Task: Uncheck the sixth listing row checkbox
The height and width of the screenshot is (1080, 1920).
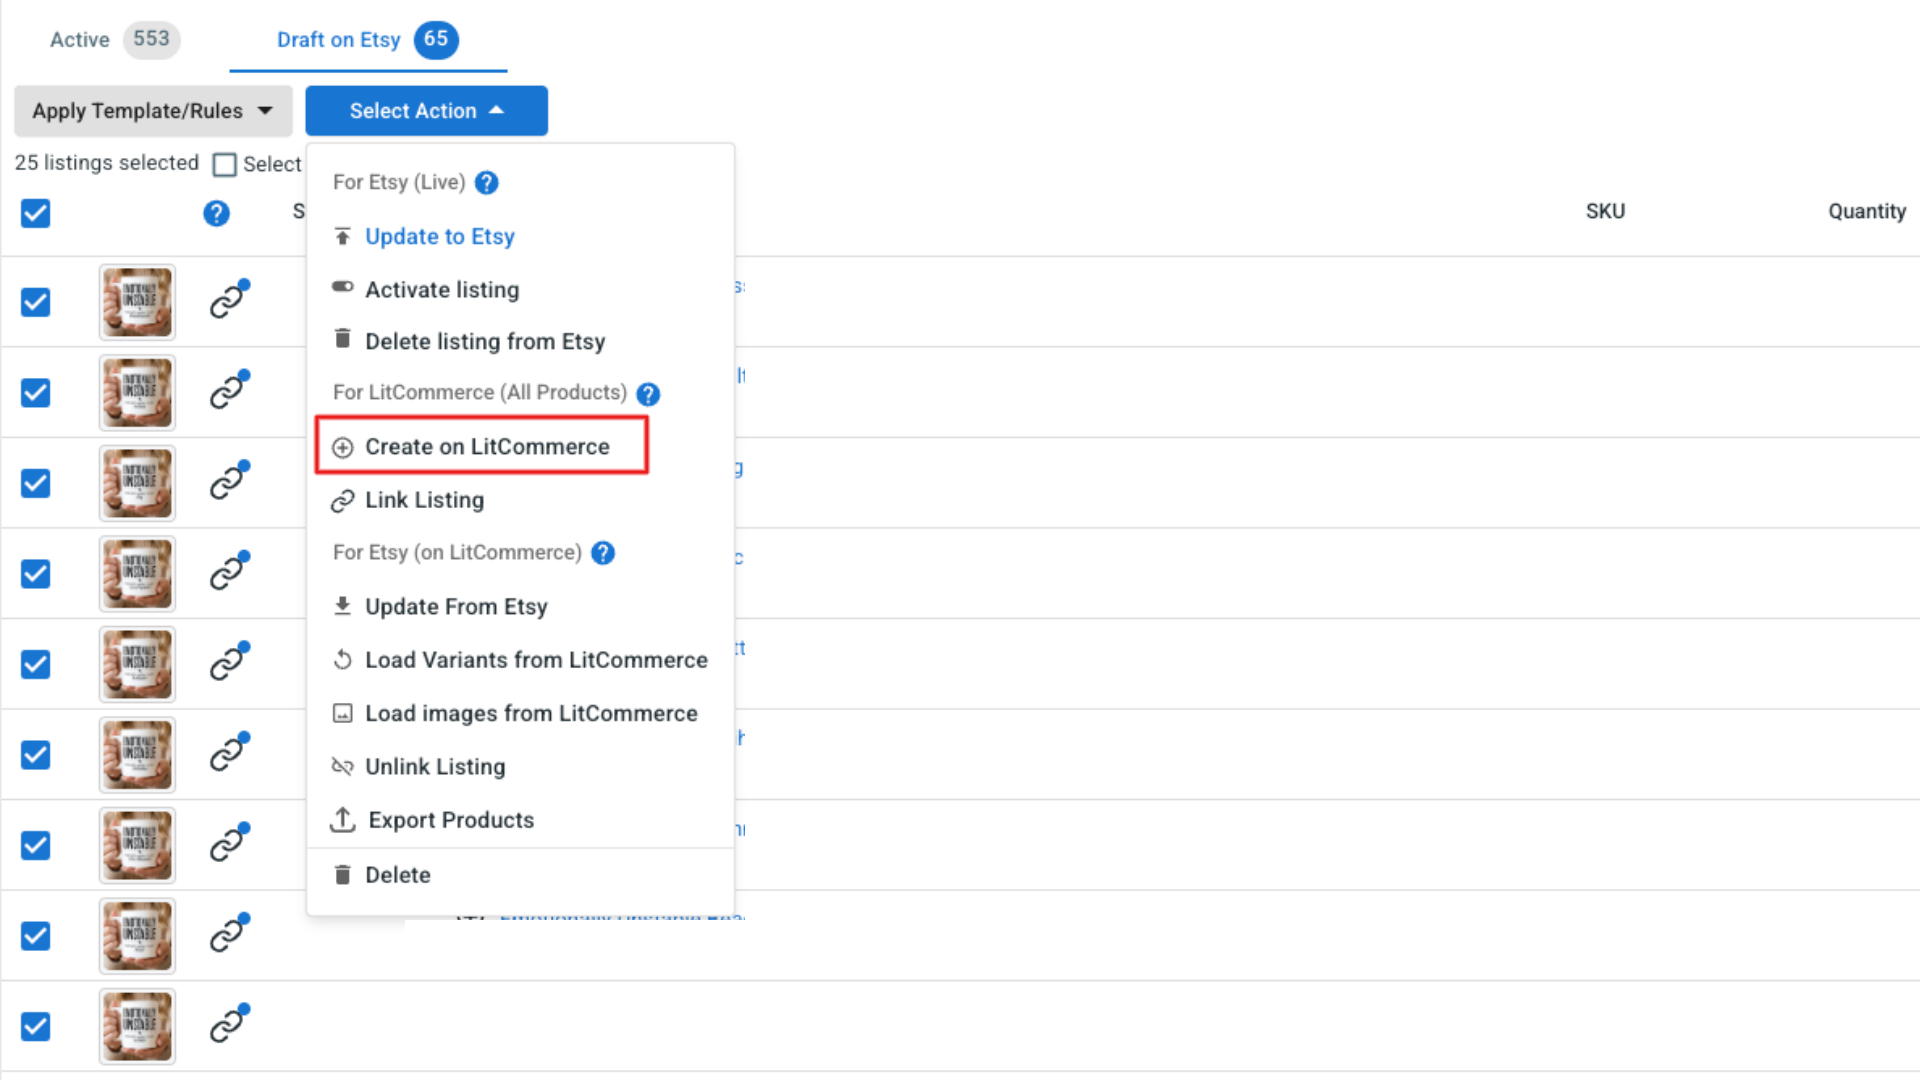Action: (x=35, y=755)
